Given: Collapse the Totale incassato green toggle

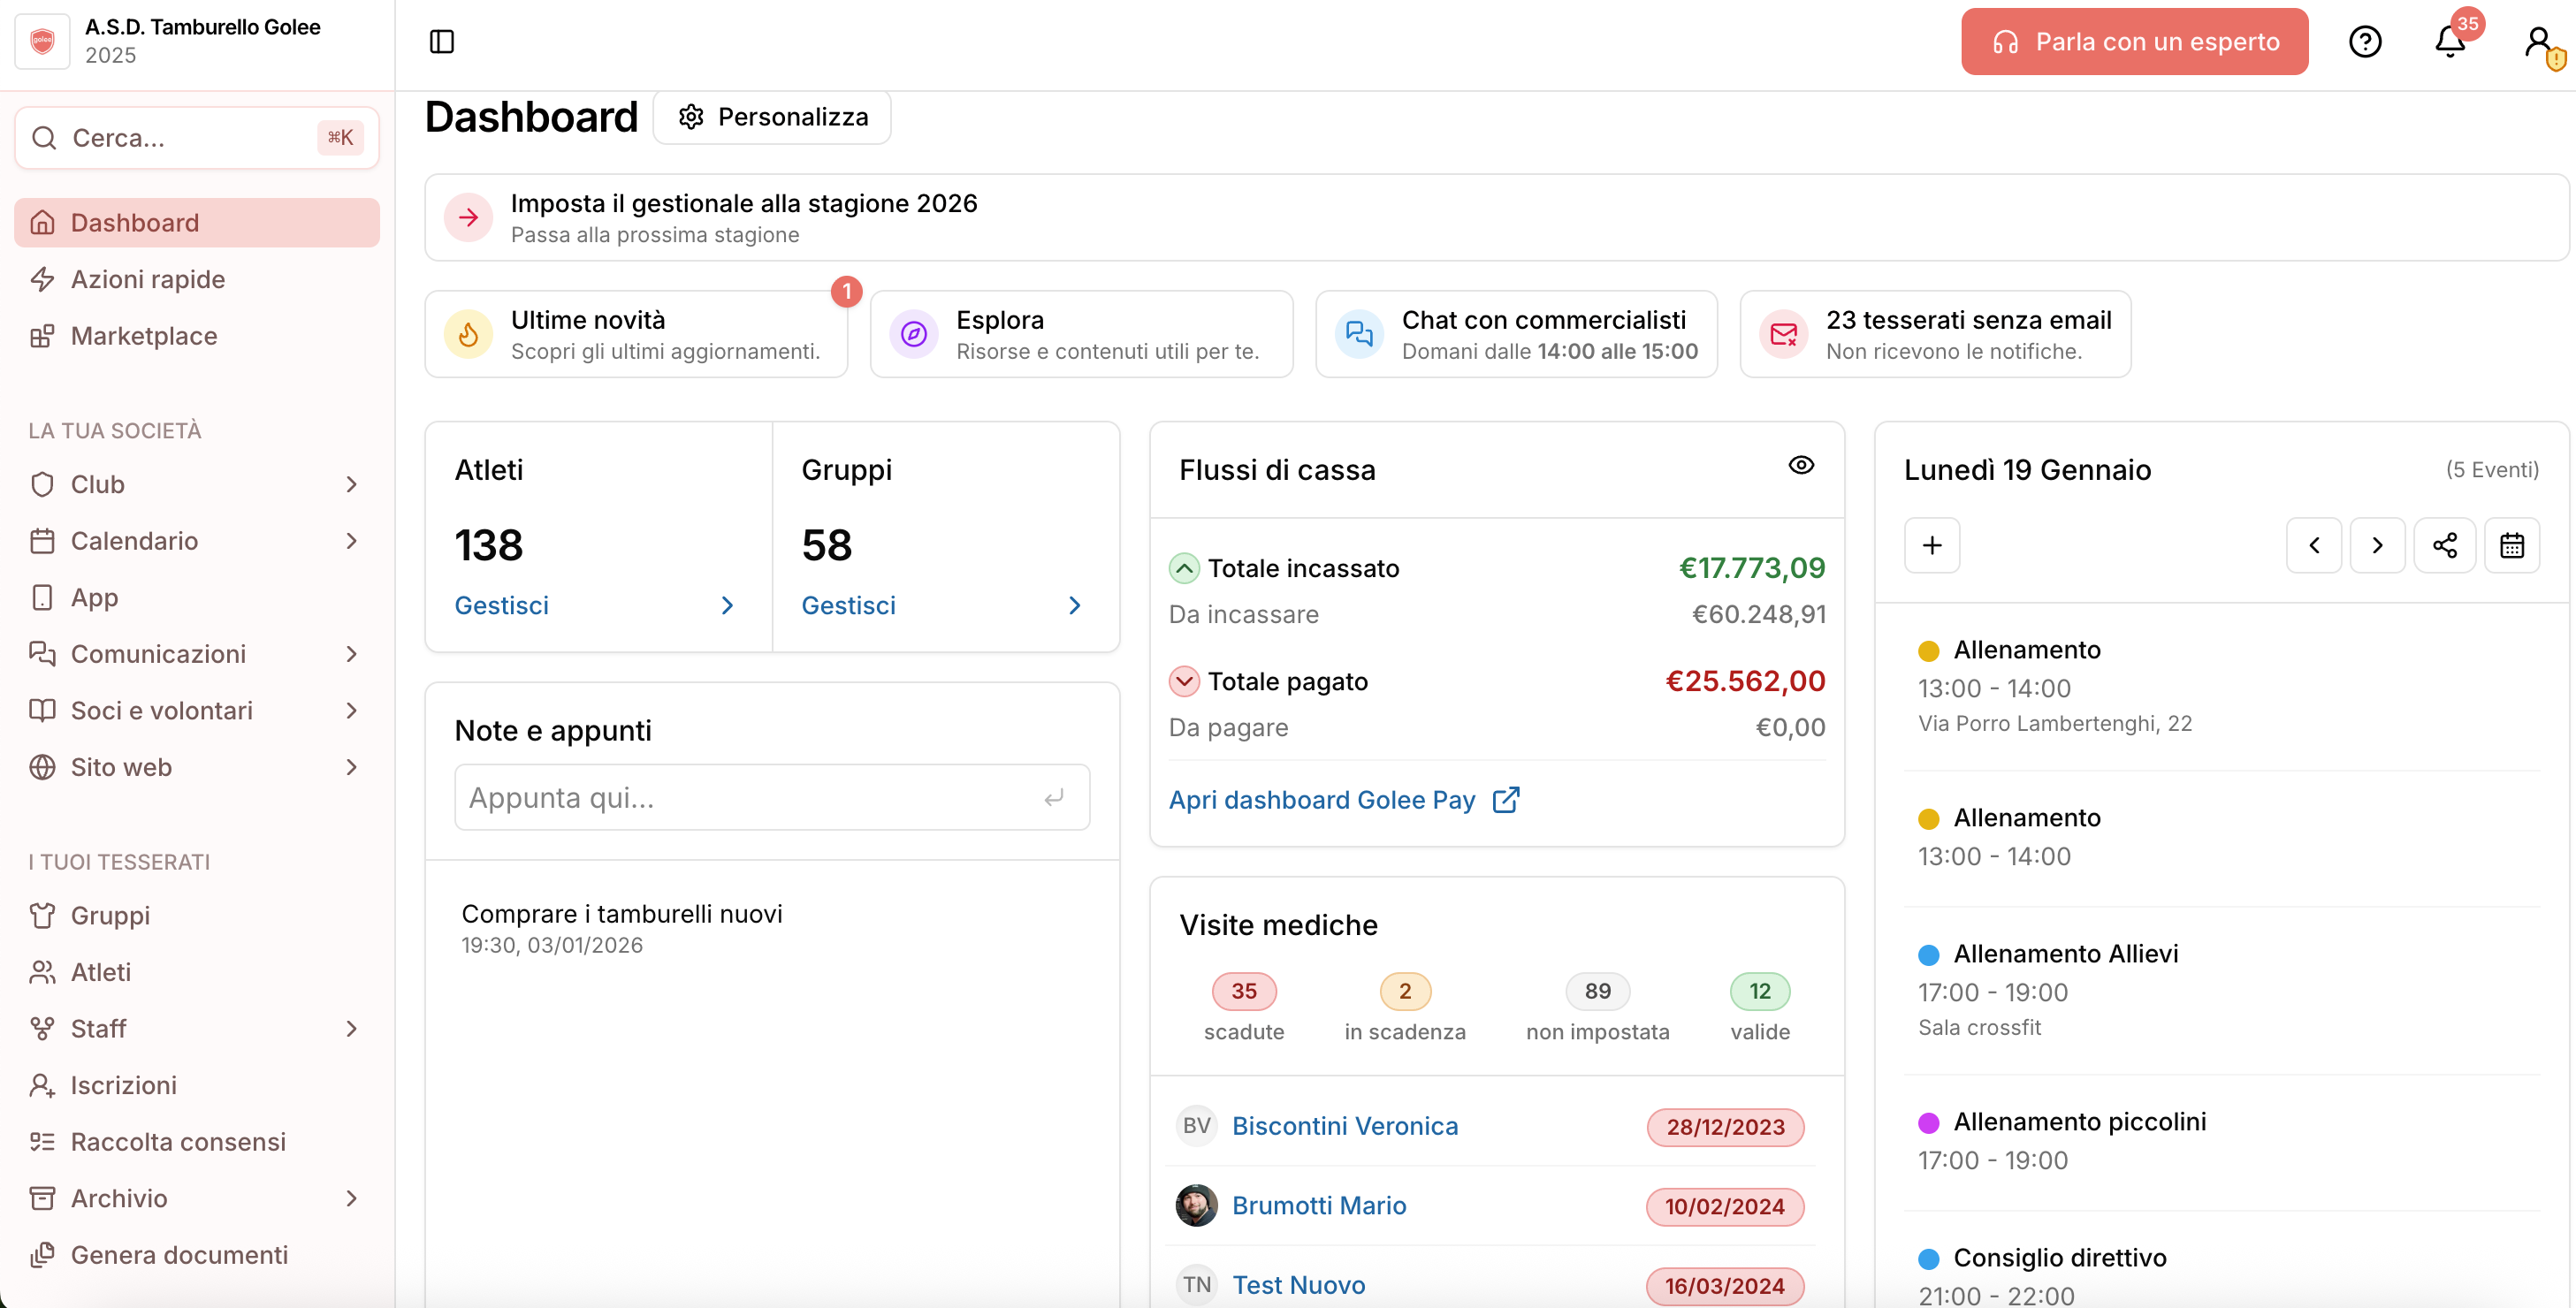Looking at the screenshot, I should coord(1184,568).
